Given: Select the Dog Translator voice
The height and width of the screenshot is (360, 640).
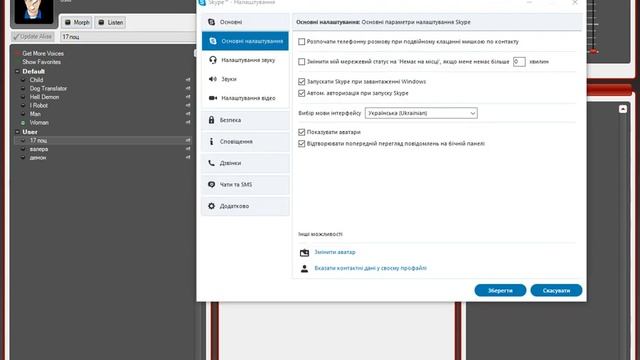Looking at the screenshot, I should pyautogui.click(x=48, y=89).
